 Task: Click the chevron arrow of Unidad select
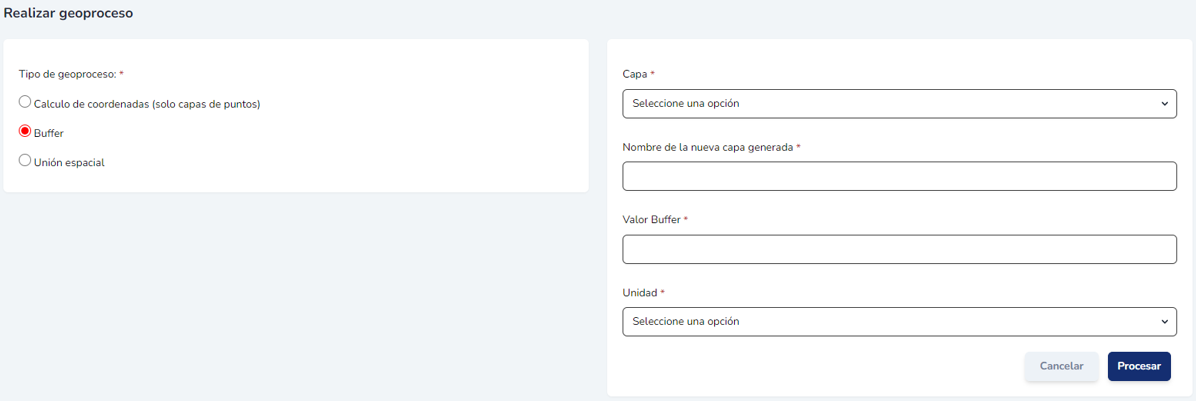point(1164,321)
